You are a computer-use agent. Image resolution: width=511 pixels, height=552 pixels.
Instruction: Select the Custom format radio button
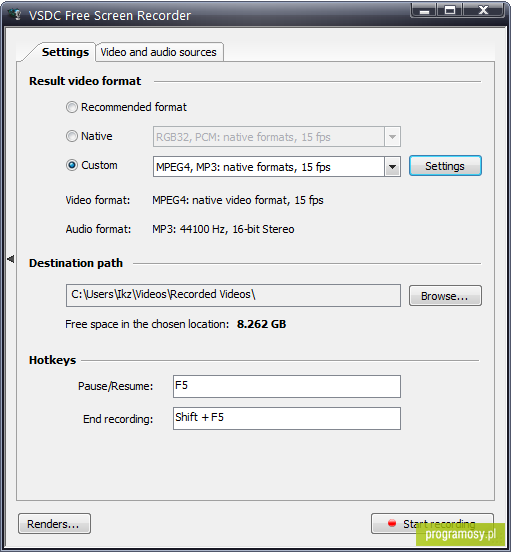coord(72,165)
